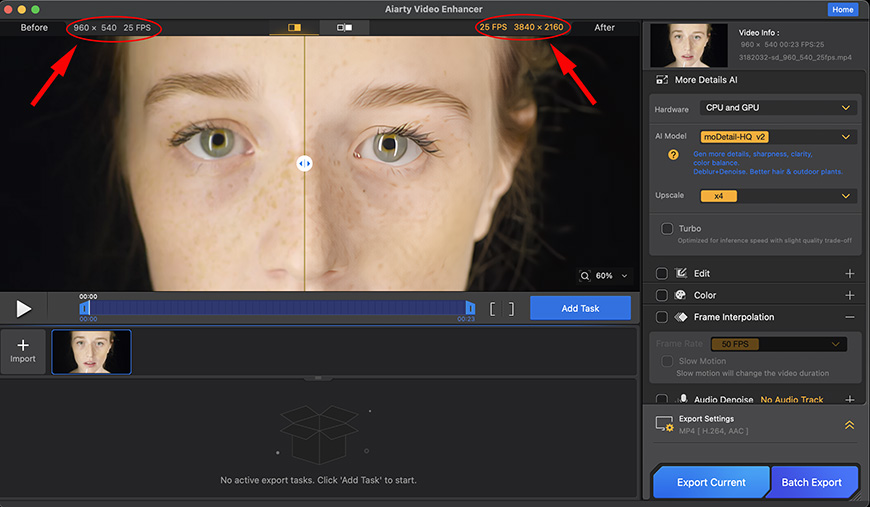The width and height of the screenshot is (870, 507).
Task: Open the AI Model moDetail-HQ v2 dropdown
Action: click(x=778, y=136)
